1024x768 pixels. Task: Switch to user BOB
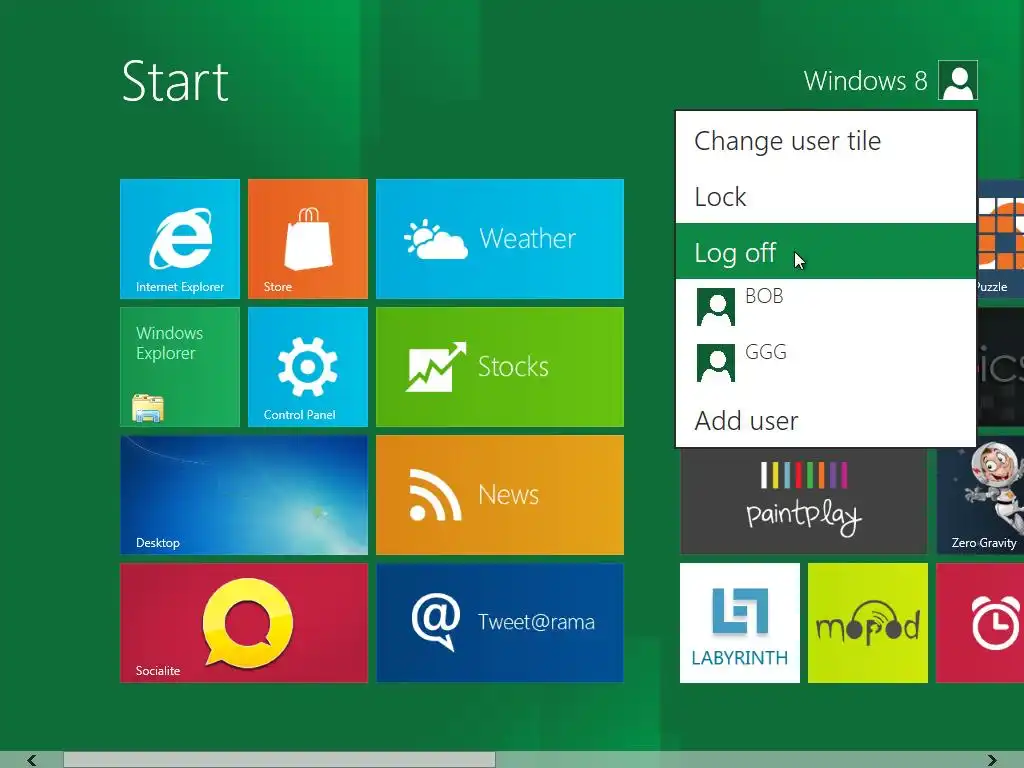coord(825,307)
